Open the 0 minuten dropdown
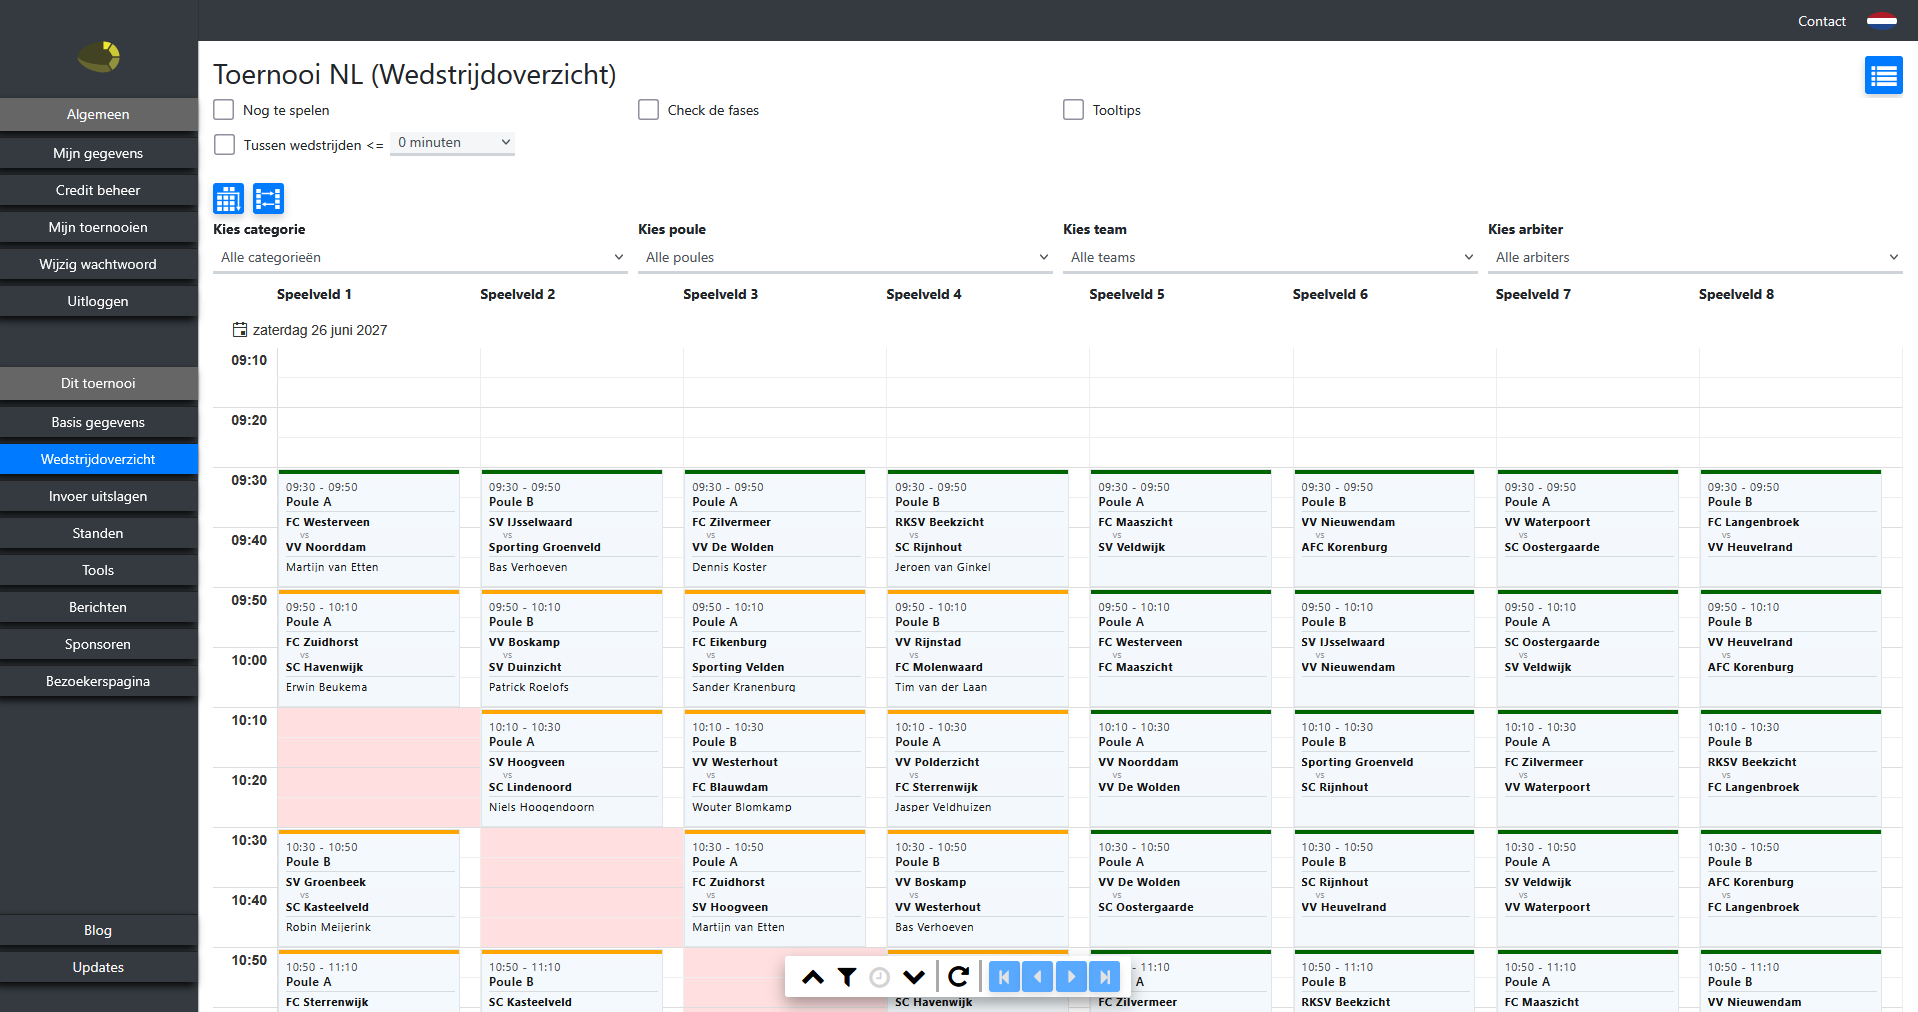1918x1012 pixels. click(452, 143)
